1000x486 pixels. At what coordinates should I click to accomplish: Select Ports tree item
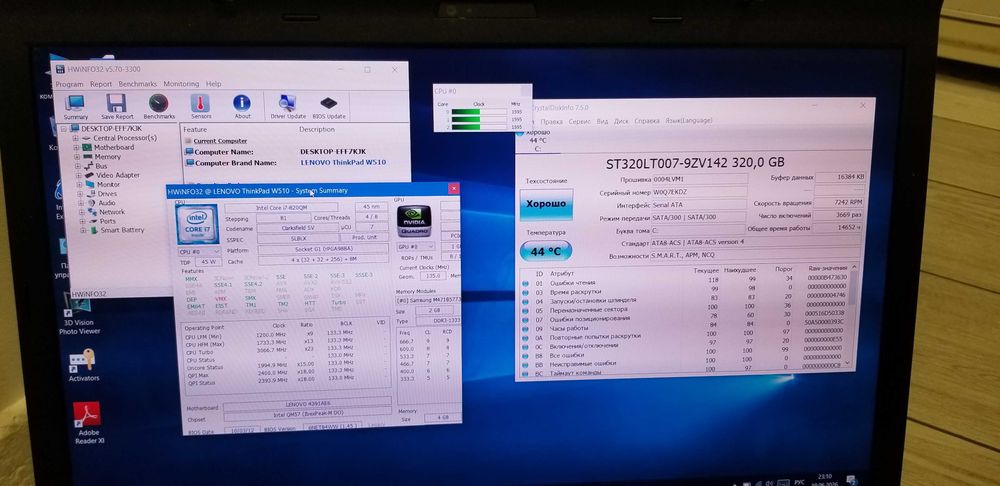click(x=104, y=221)
